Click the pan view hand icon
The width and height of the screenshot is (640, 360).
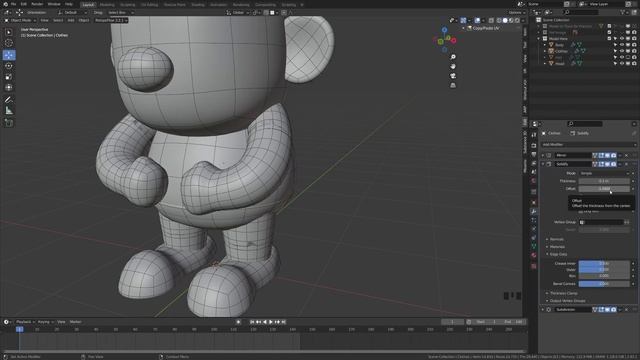point(453,66)
